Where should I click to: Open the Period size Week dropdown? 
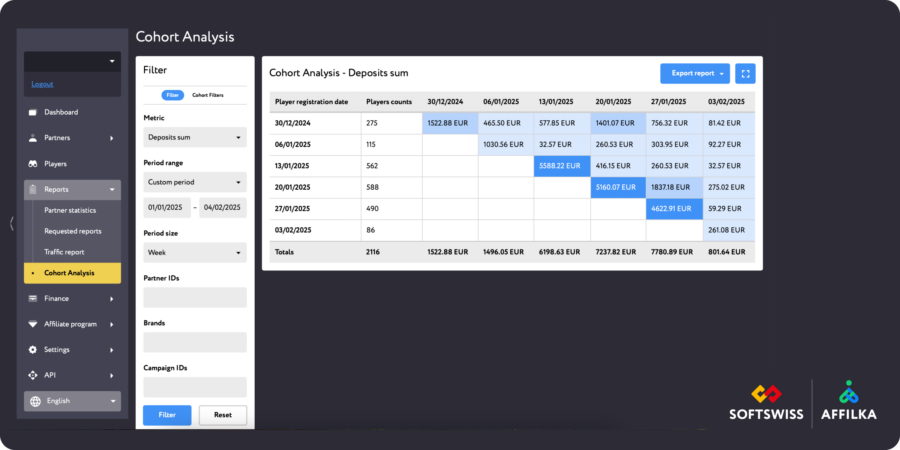[x=195, y=253]
